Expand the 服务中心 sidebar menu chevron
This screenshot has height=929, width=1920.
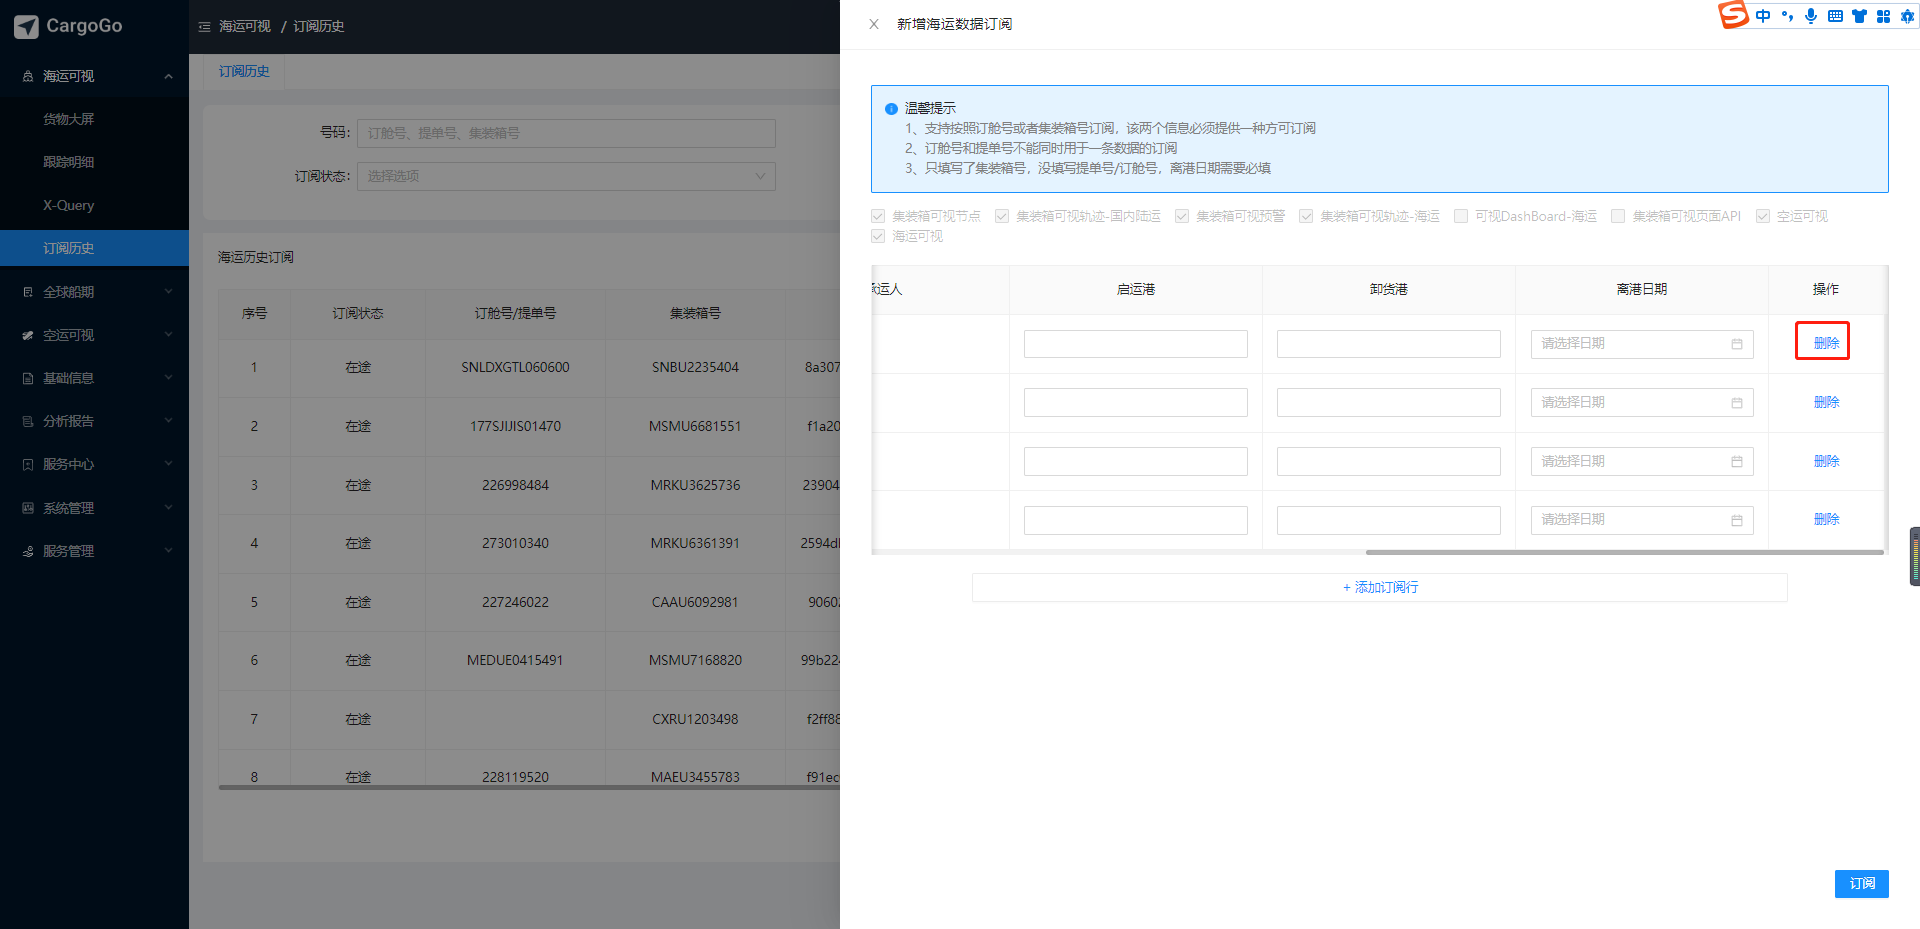pos(168,464)
